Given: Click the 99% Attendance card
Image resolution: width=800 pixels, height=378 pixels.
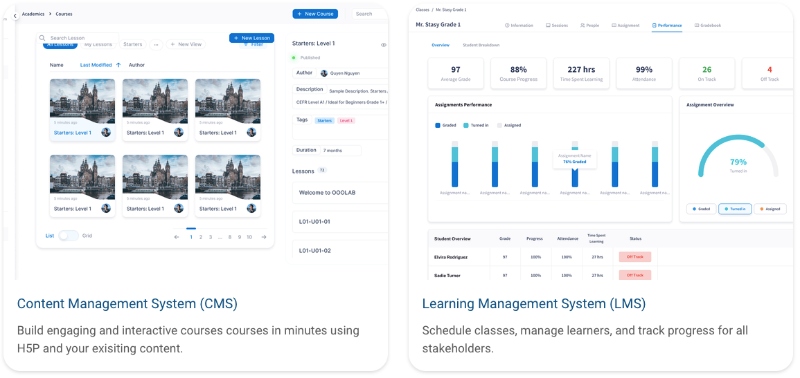Looking at the screenshot, I should click(644, 73).
